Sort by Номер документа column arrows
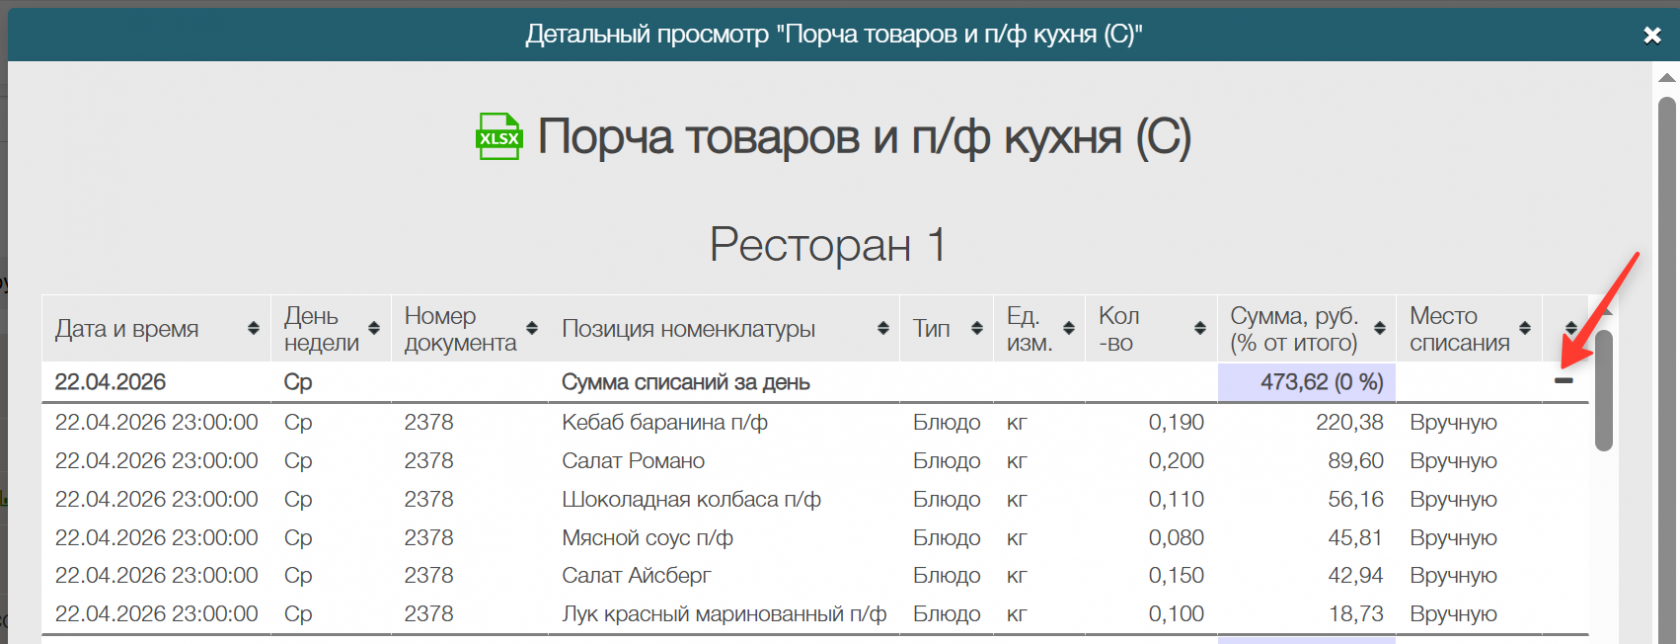Image resolution: width=1680 pixels, height=644 pixels. click(532, 328)
